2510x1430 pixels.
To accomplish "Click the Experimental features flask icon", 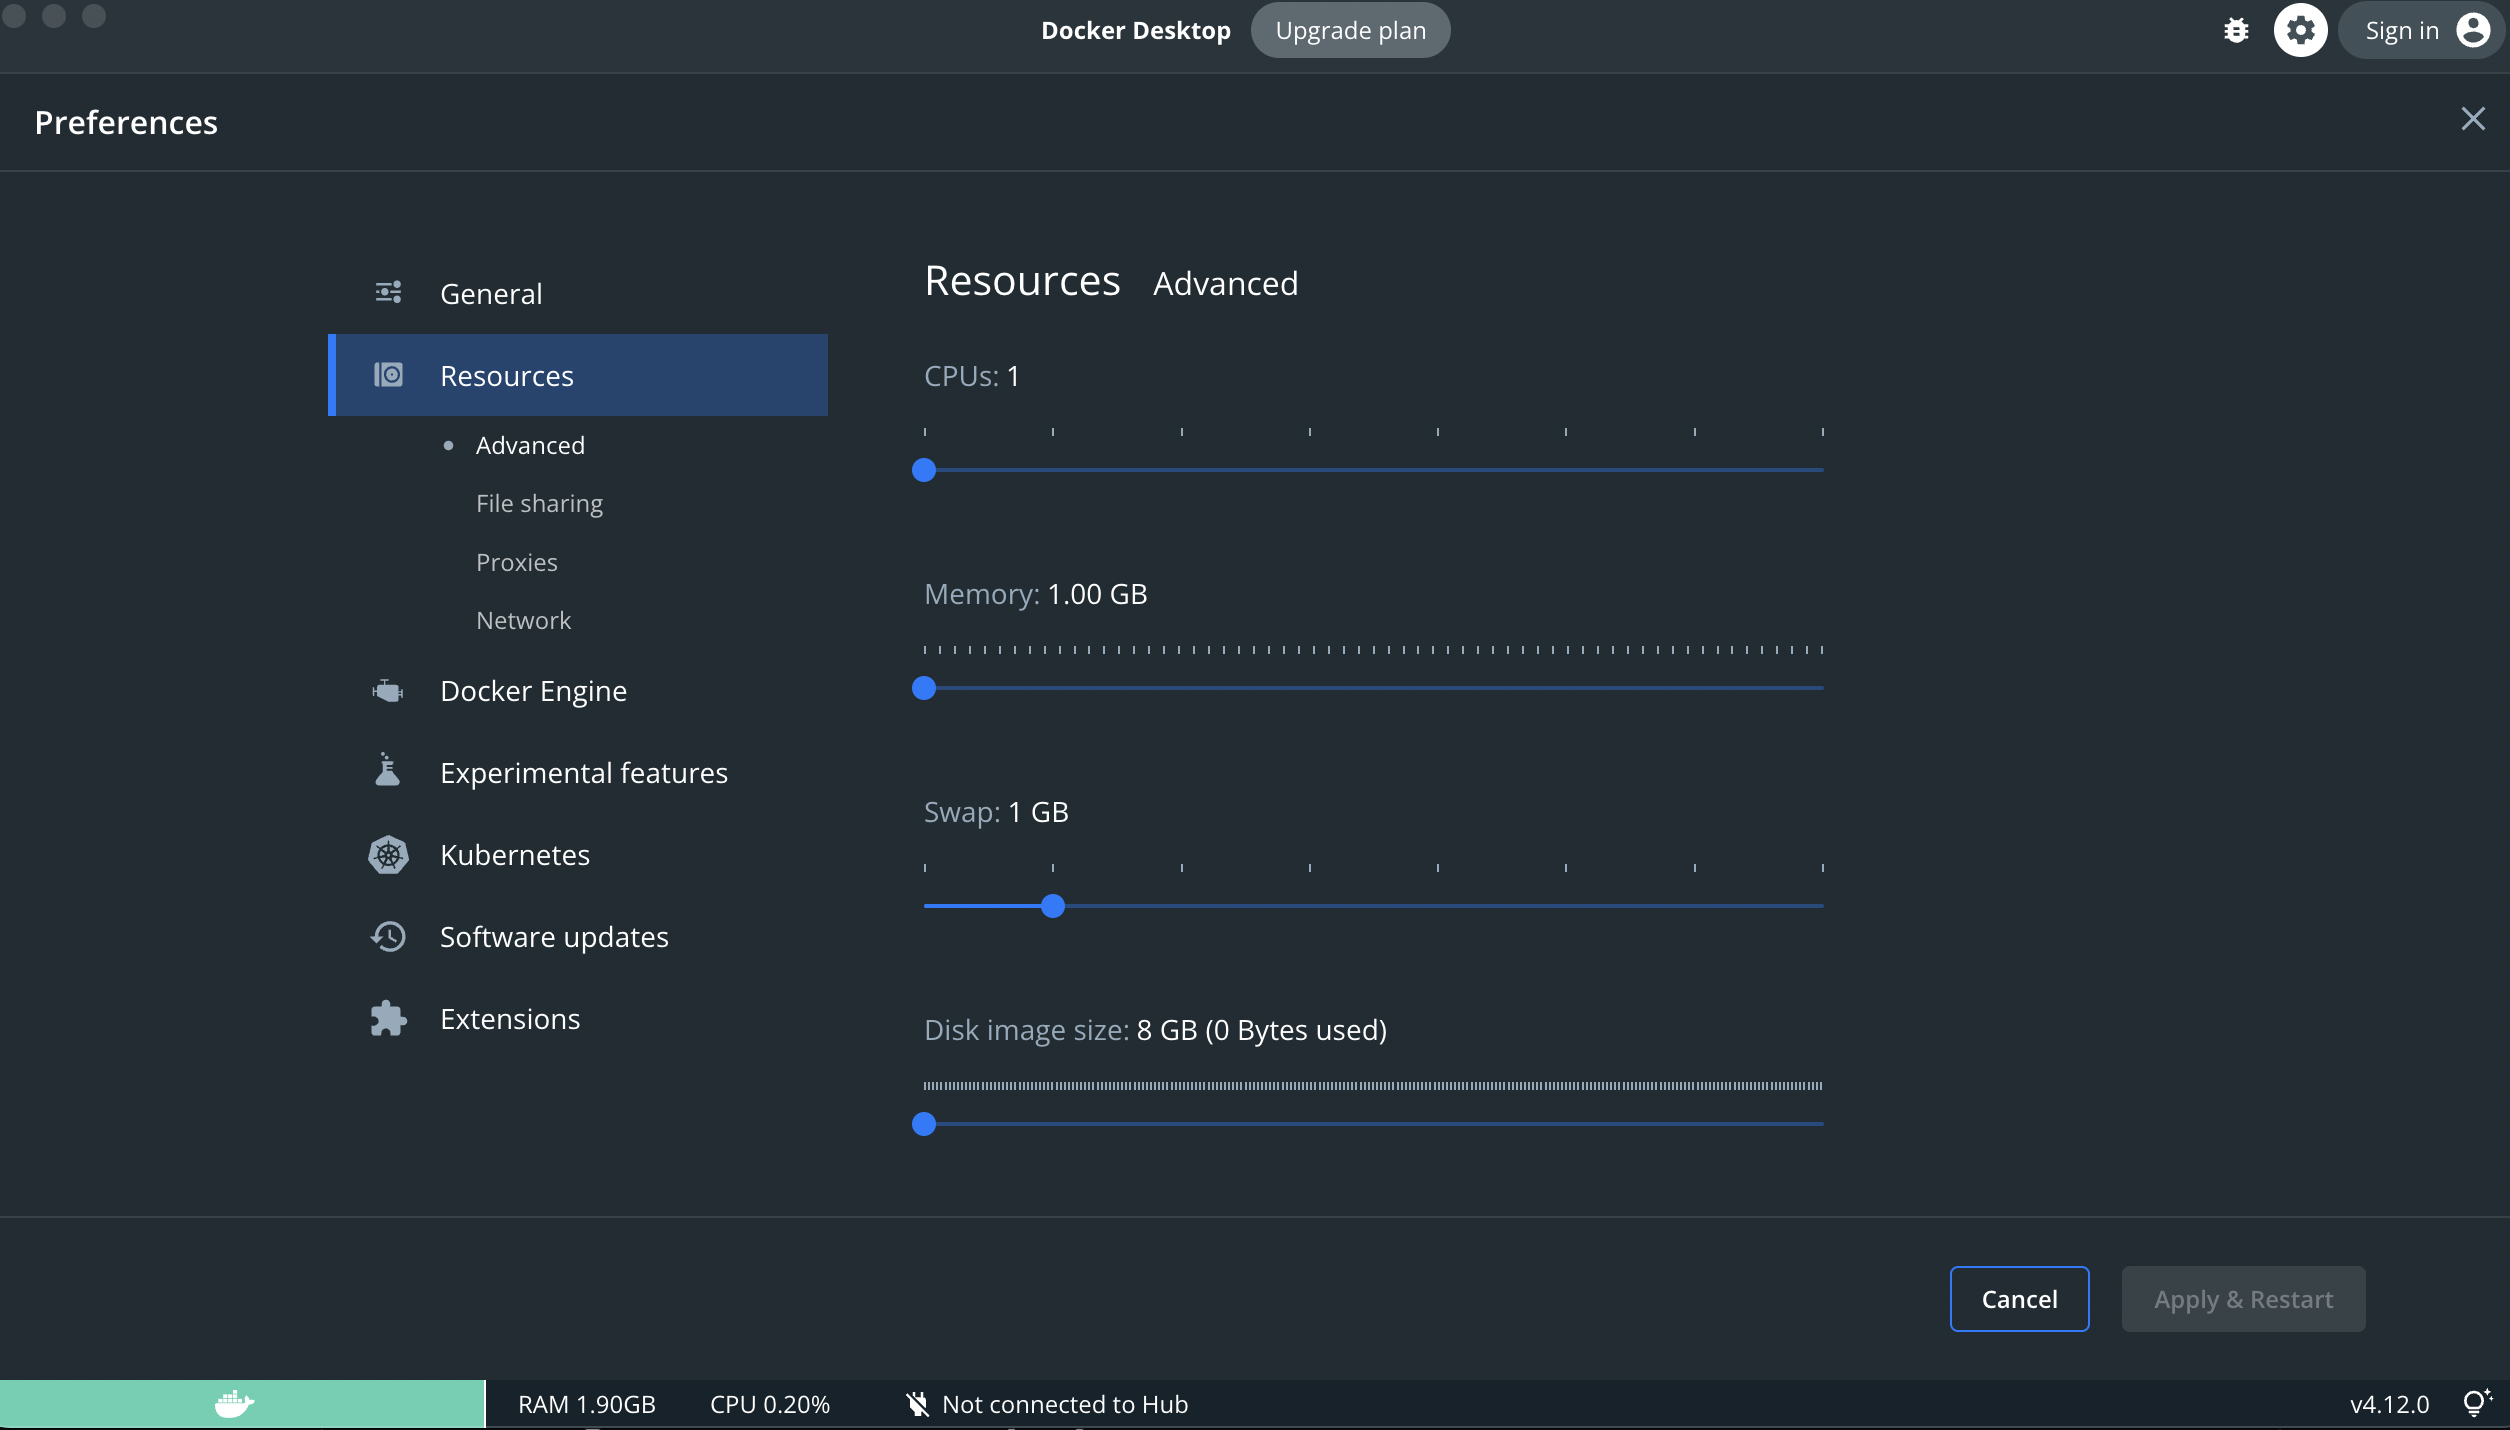I will click(388, 771).
